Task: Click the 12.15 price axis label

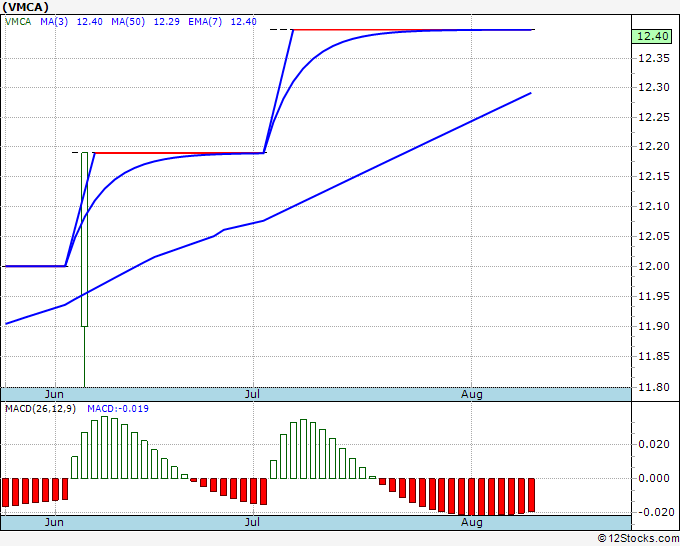Action: 654,177
